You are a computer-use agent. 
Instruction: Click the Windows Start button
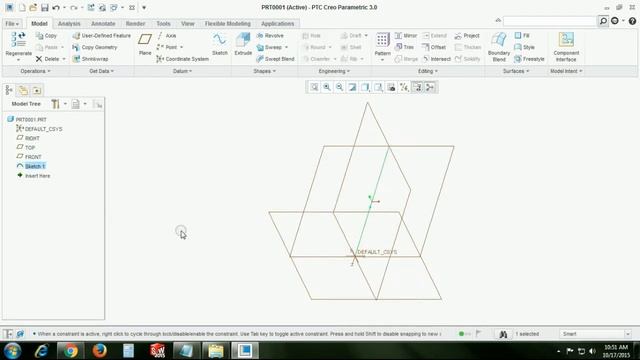[13, 351]
